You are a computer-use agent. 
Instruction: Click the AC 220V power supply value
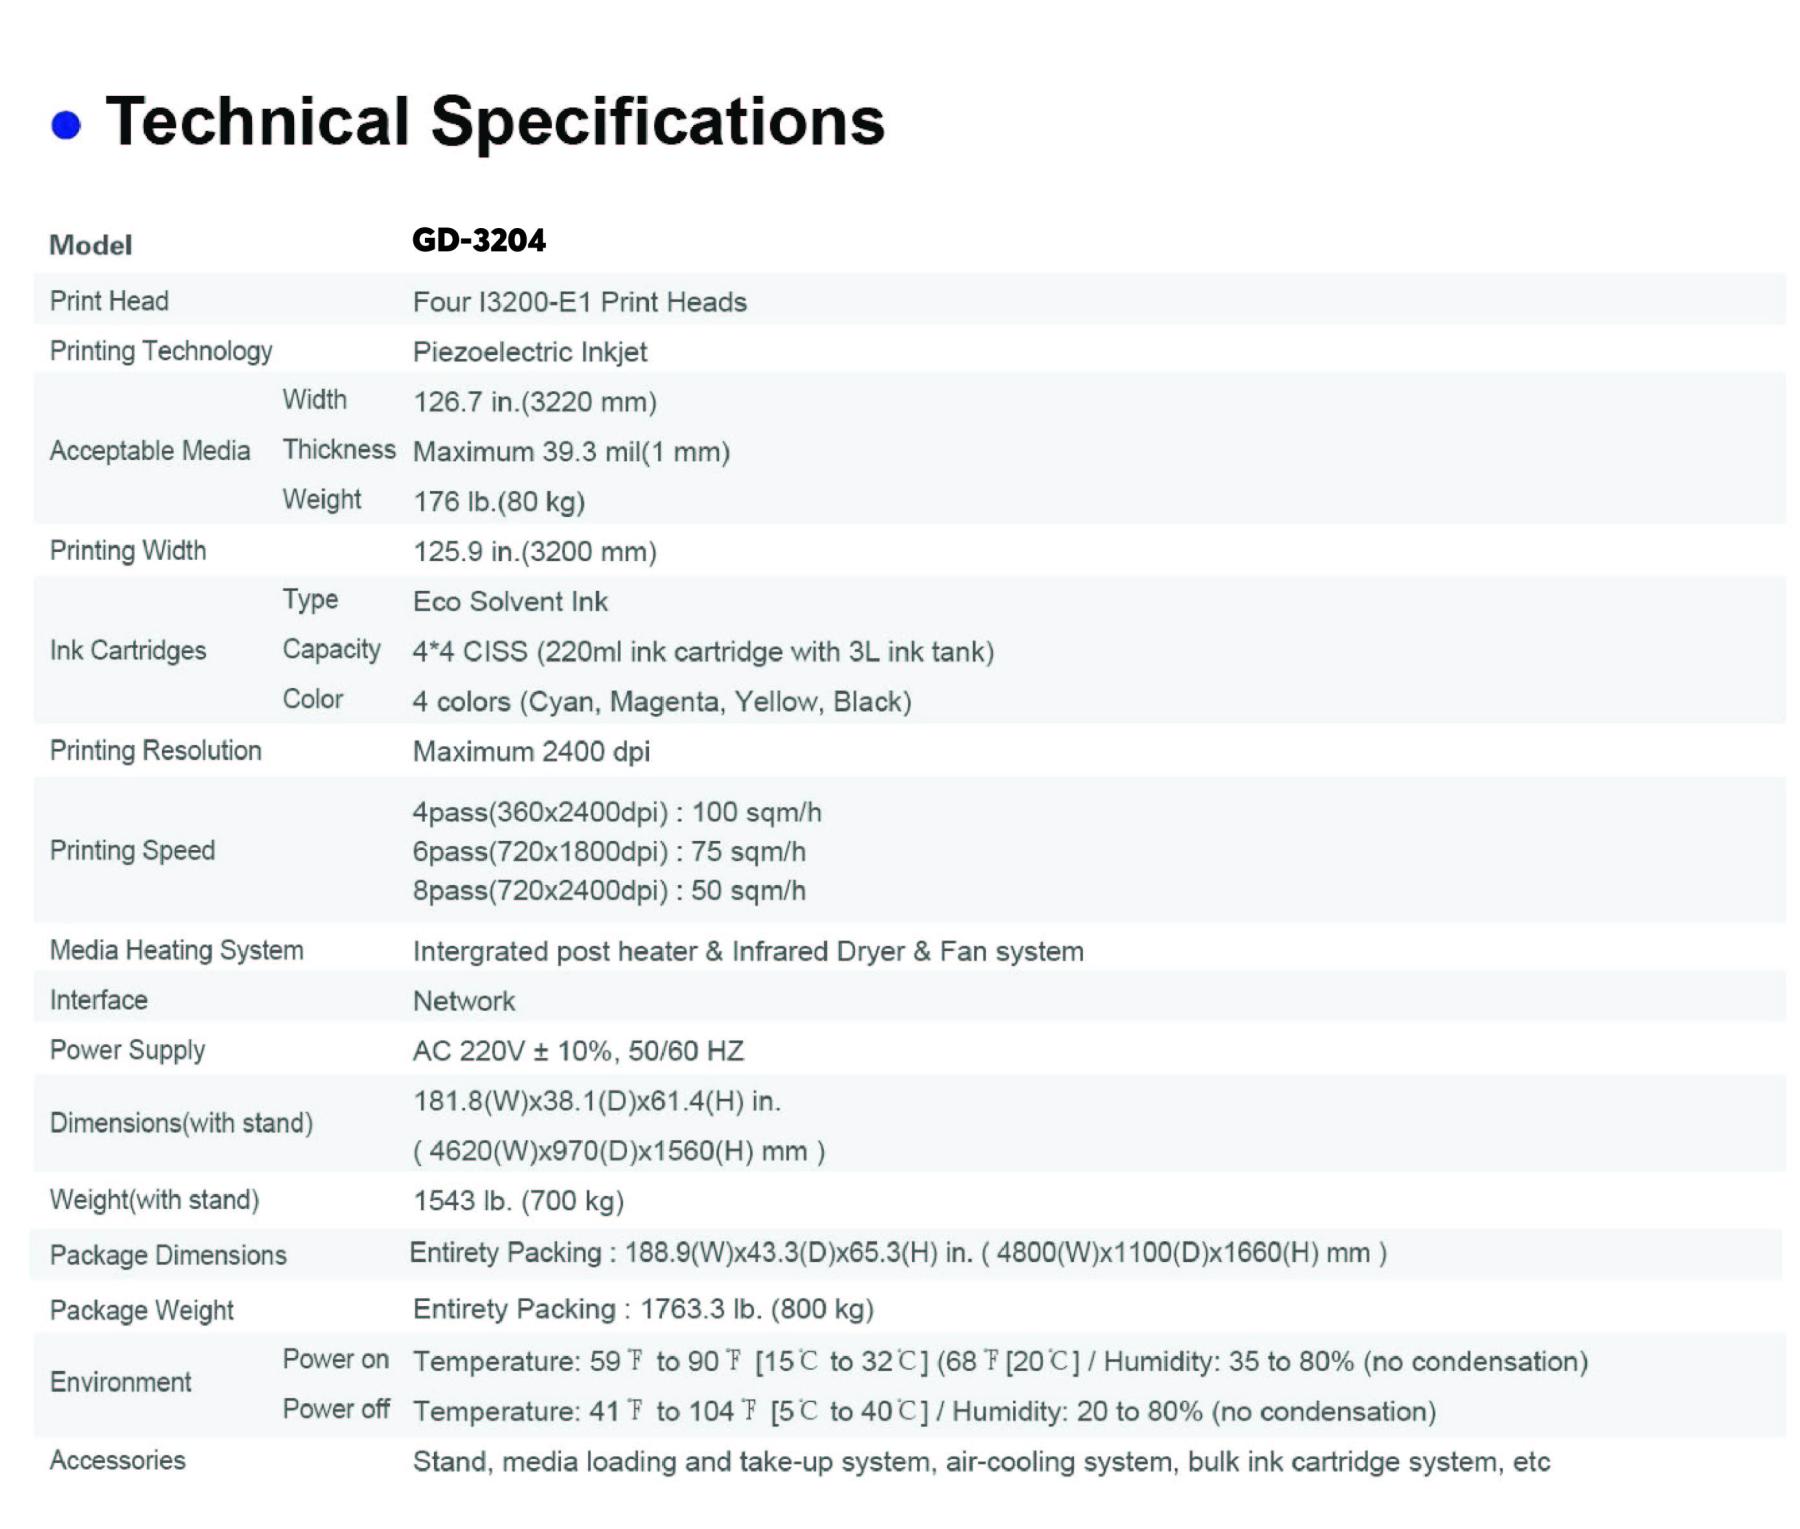click(578, 1051)
